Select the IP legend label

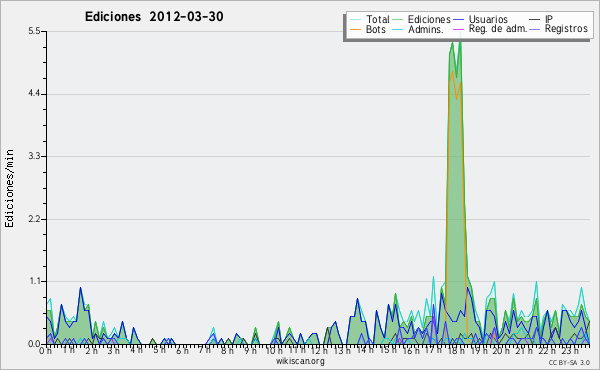(x=549, y=19)
